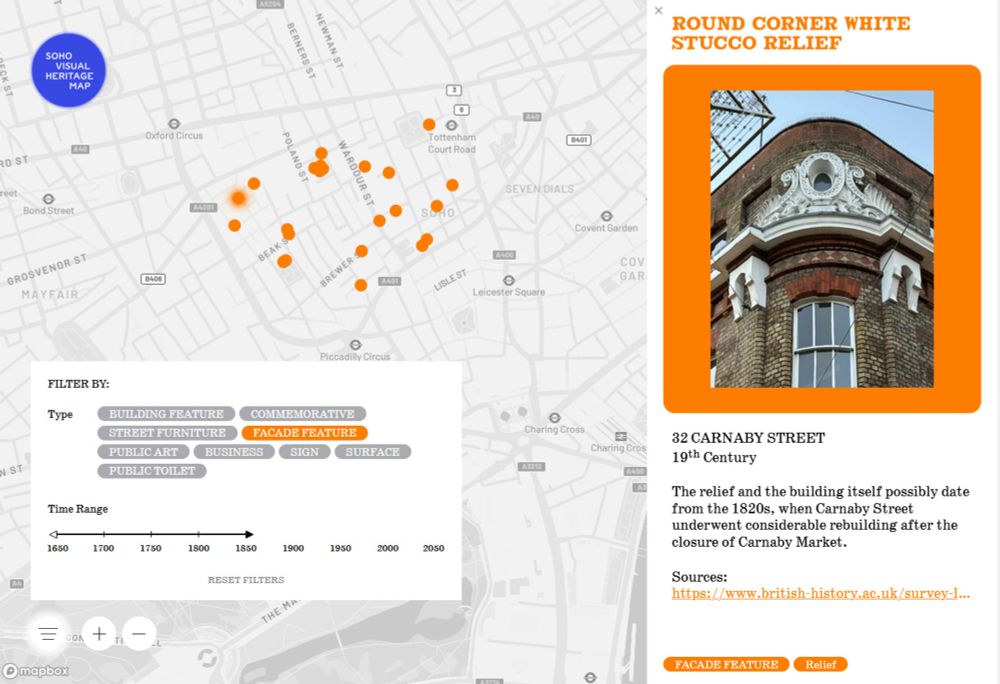Click the Seven Dials map label
This screenshot has height=684, width=1000.
pos(540,189)
